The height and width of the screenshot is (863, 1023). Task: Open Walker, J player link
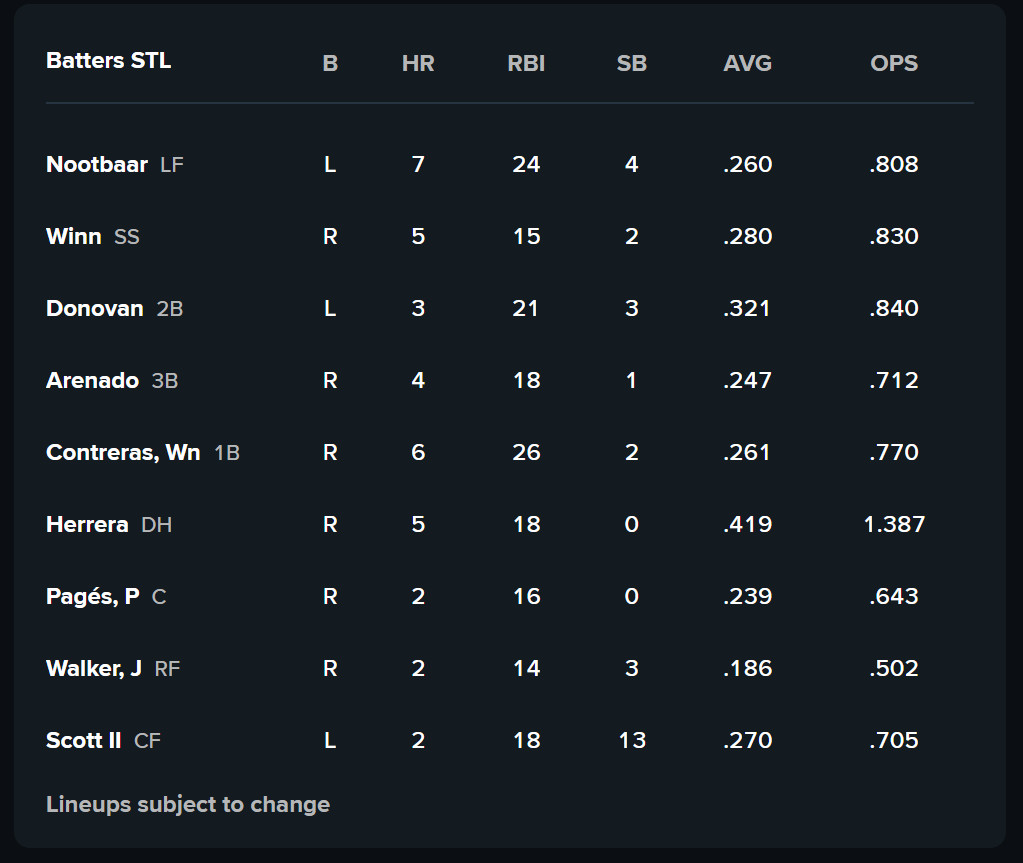(x=94, y=669)
